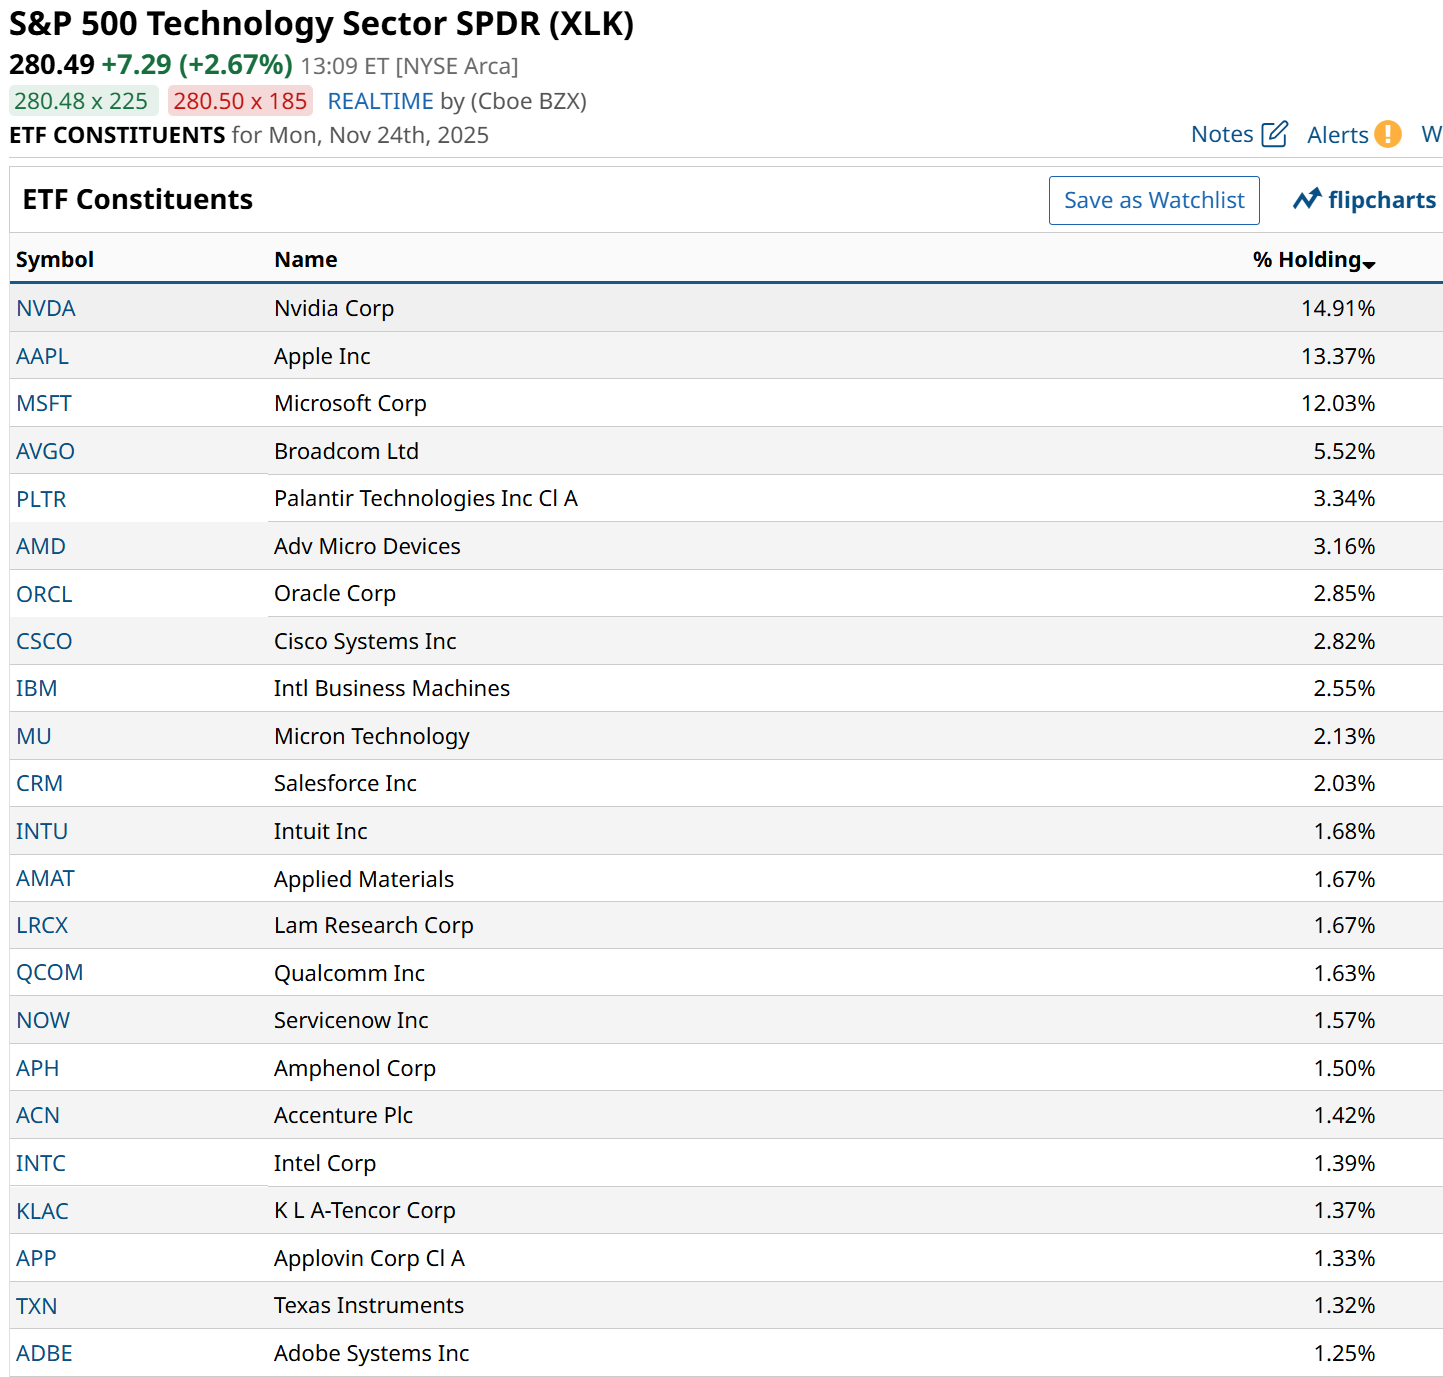This screenshot has width=1443, height=1377.
Task: Open the ORCL symbol link
Action: click(x=44, y=594)
